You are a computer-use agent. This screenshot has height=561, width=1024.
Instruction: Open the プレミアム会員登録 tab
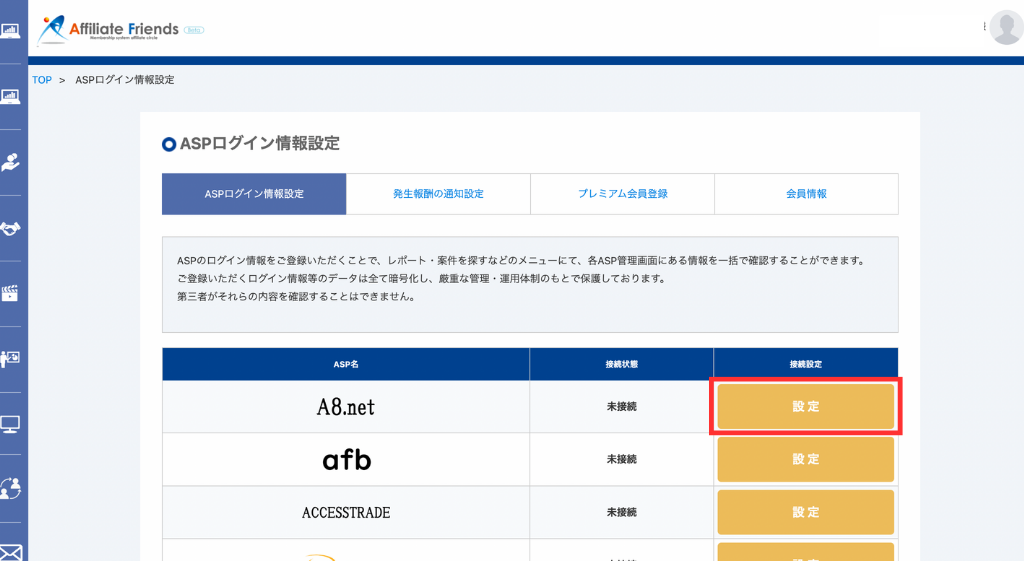click(x=622, y=194)
